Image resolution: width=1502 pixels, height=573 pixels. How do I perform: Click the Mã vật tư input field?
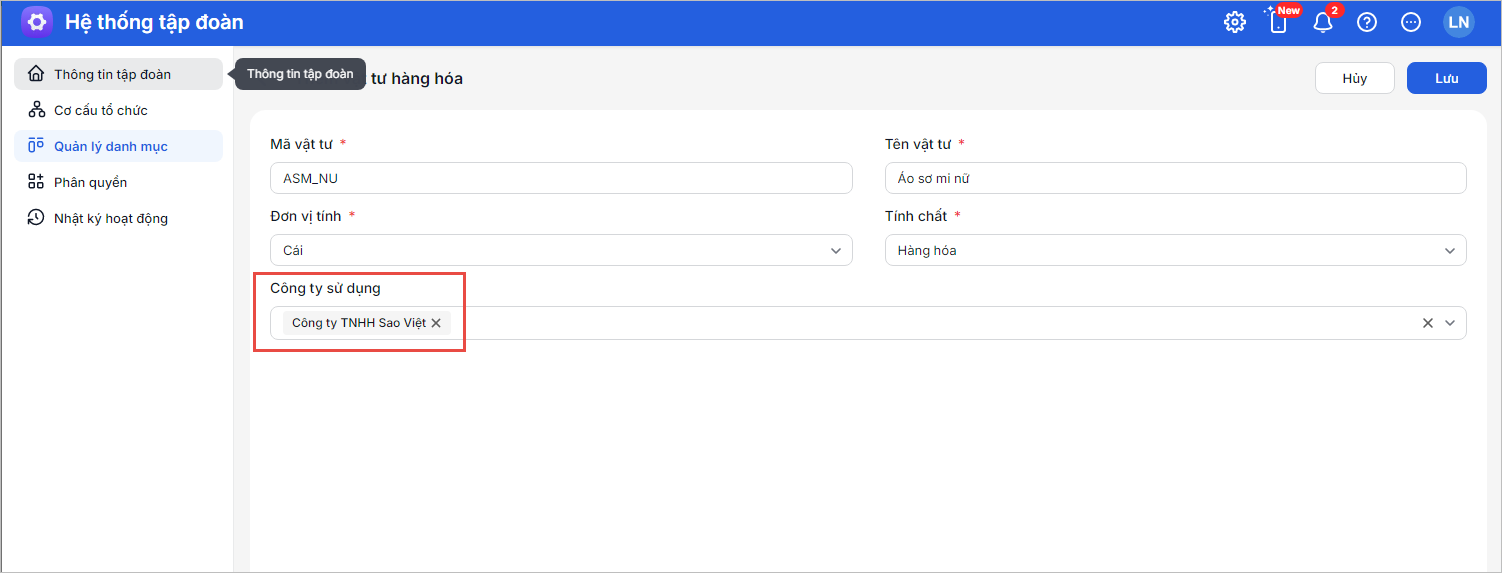[x=561, y=178]
